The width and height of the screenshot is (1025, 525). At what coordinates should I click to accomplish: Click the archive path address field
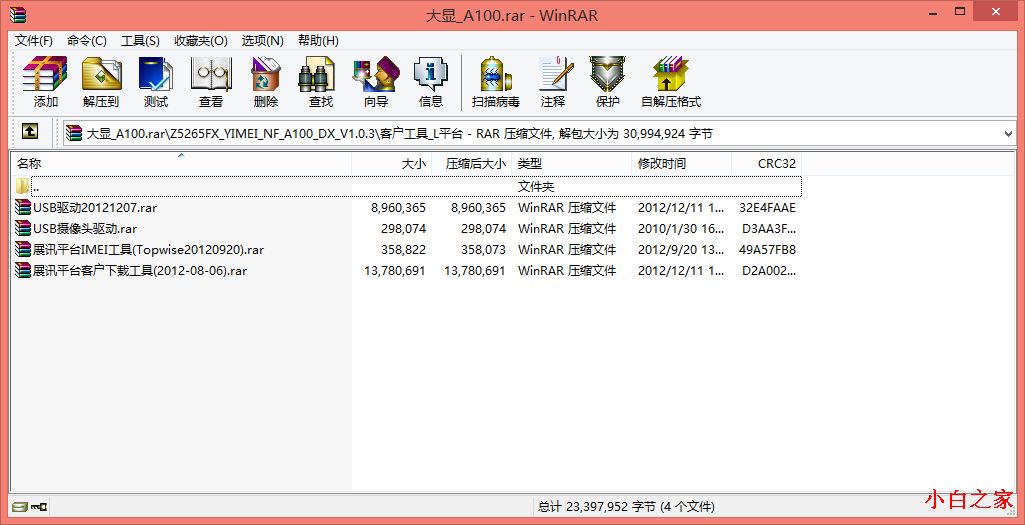[x=540, y=133]
